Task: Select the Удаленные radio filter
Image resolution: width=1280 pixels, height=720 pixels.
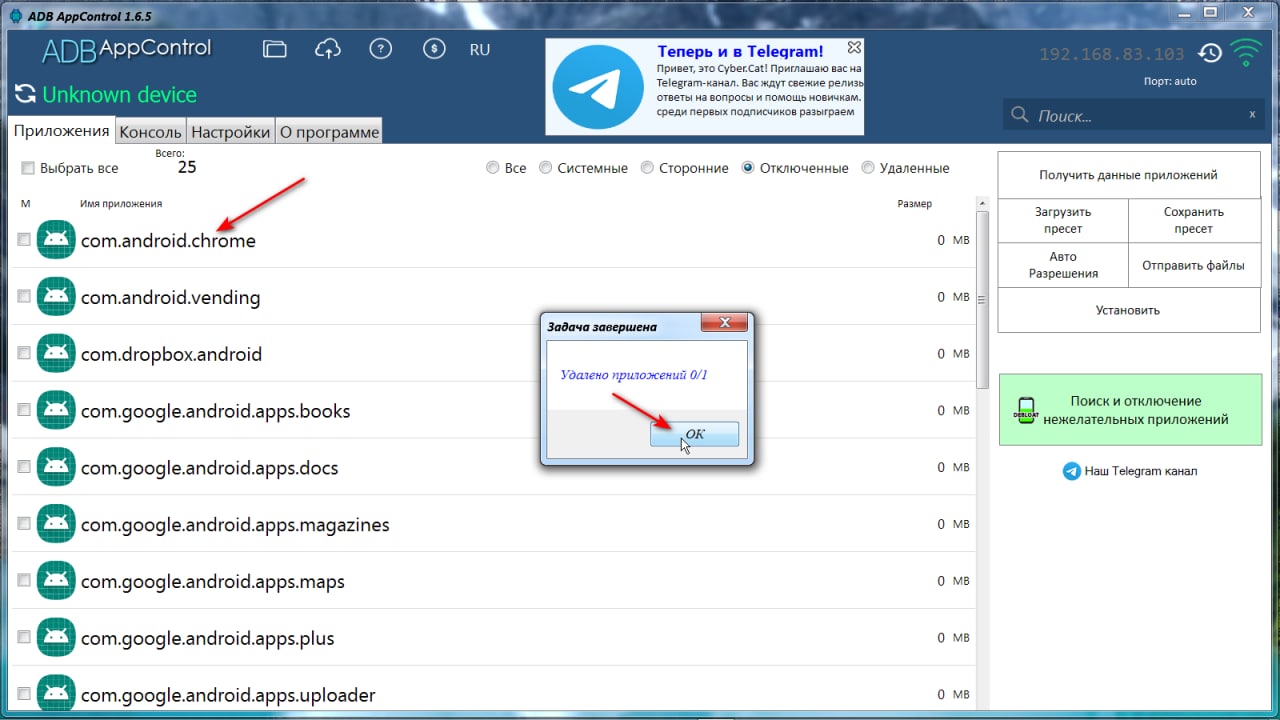Action: (867, 168)
